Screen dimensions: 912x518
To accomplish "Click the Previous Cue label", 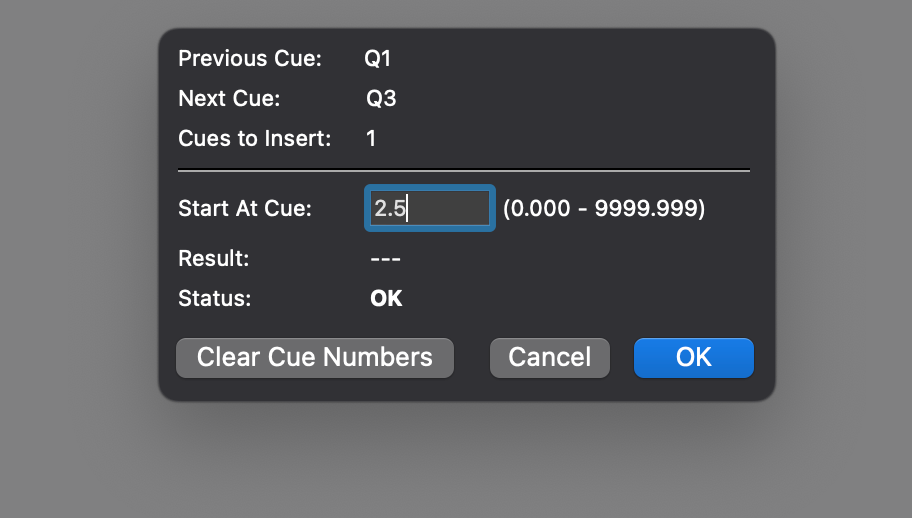I will (x=250, y=59).
